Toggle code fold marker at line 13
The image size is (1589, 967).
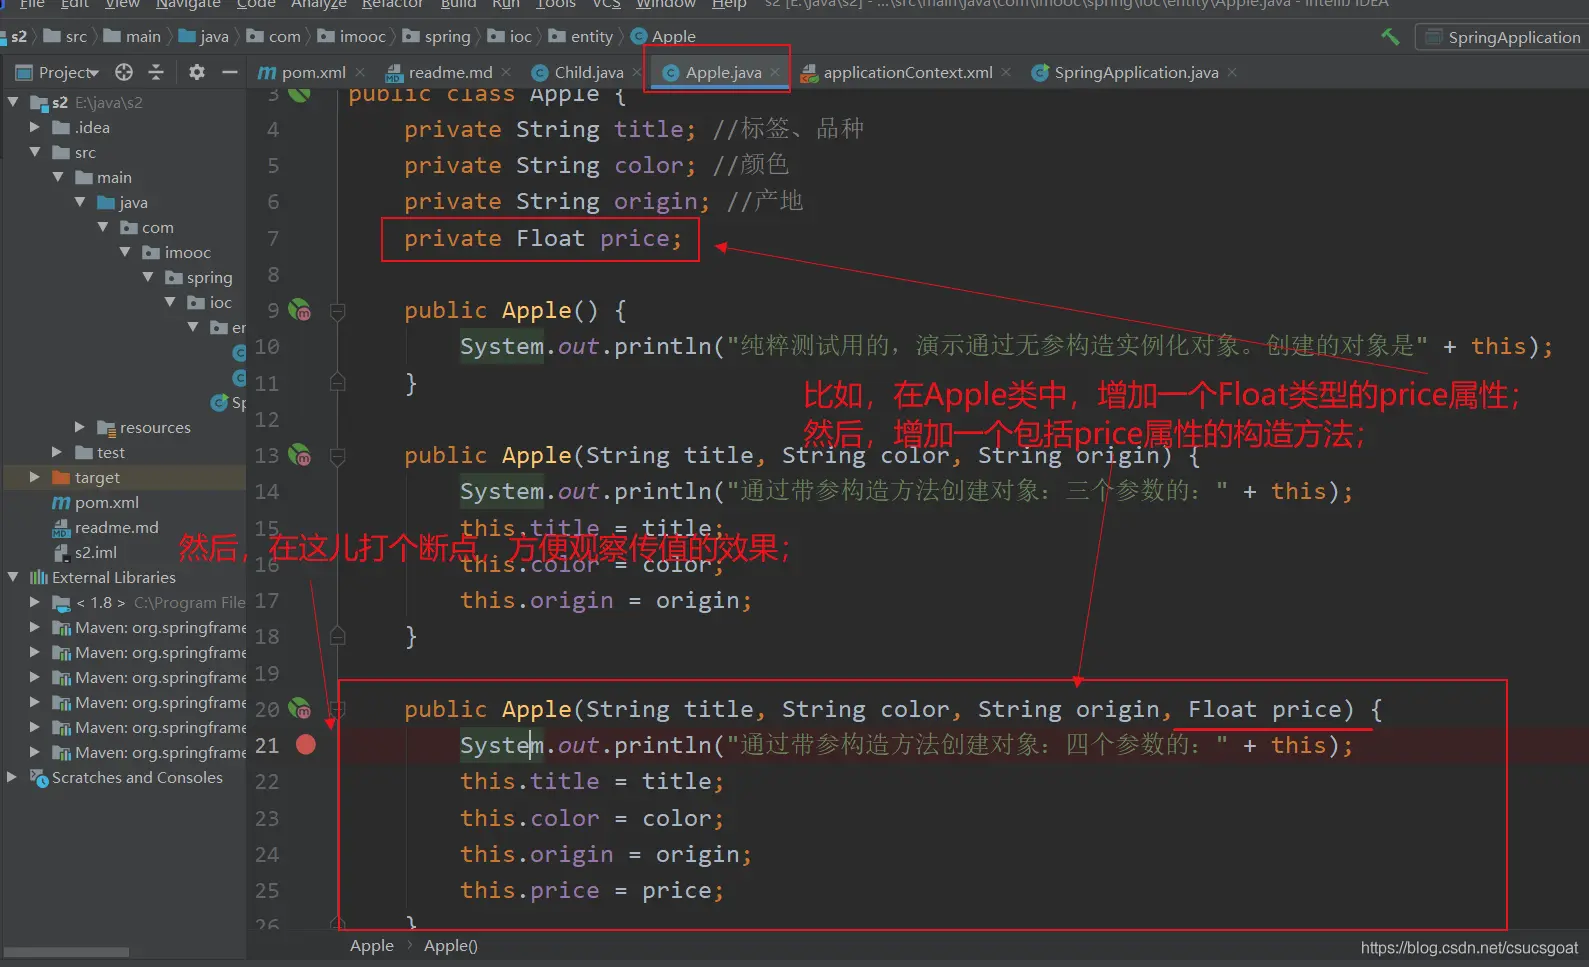click(338, 457)
